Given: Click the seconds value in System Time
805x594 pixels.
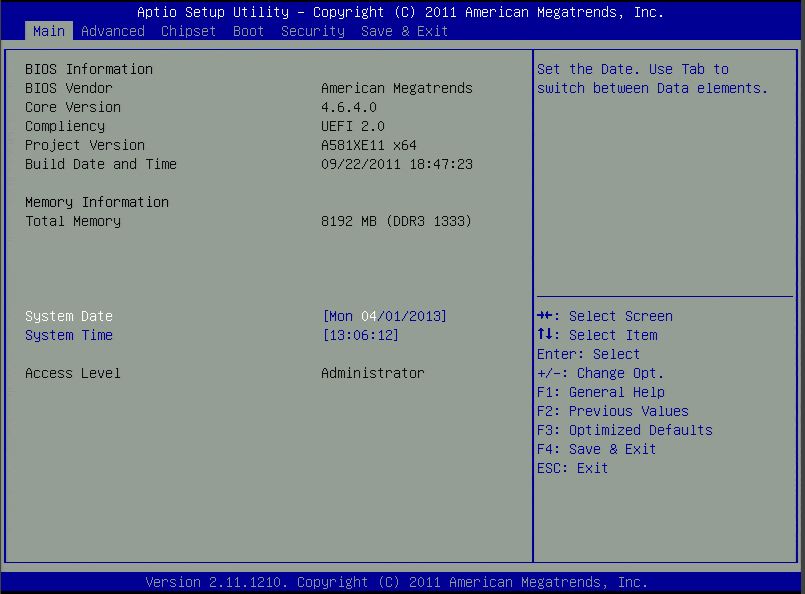Looking at the screenshot, I should tap(381, 335).
